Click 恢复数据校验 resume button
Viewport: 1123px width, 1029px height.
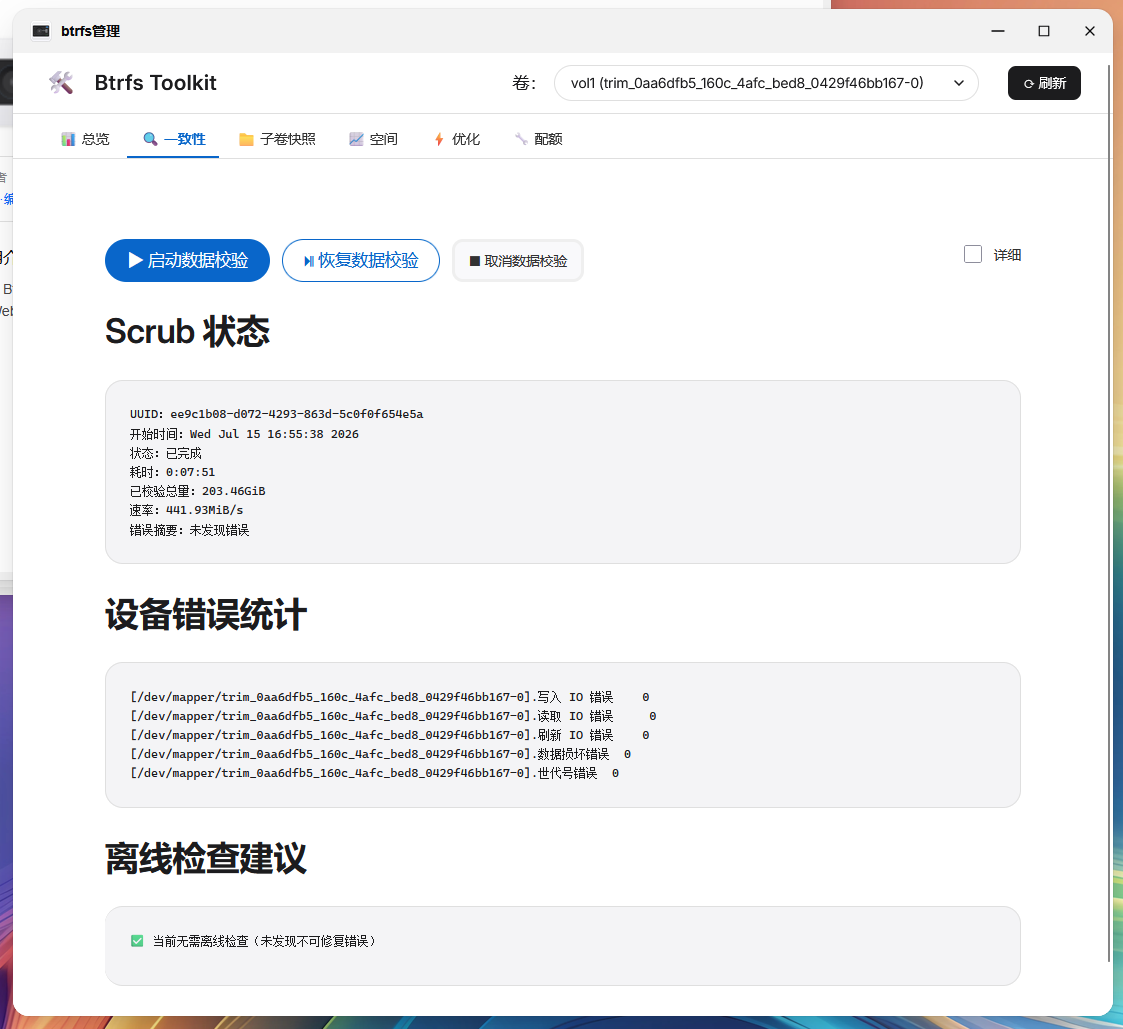(x=361, y=261)
